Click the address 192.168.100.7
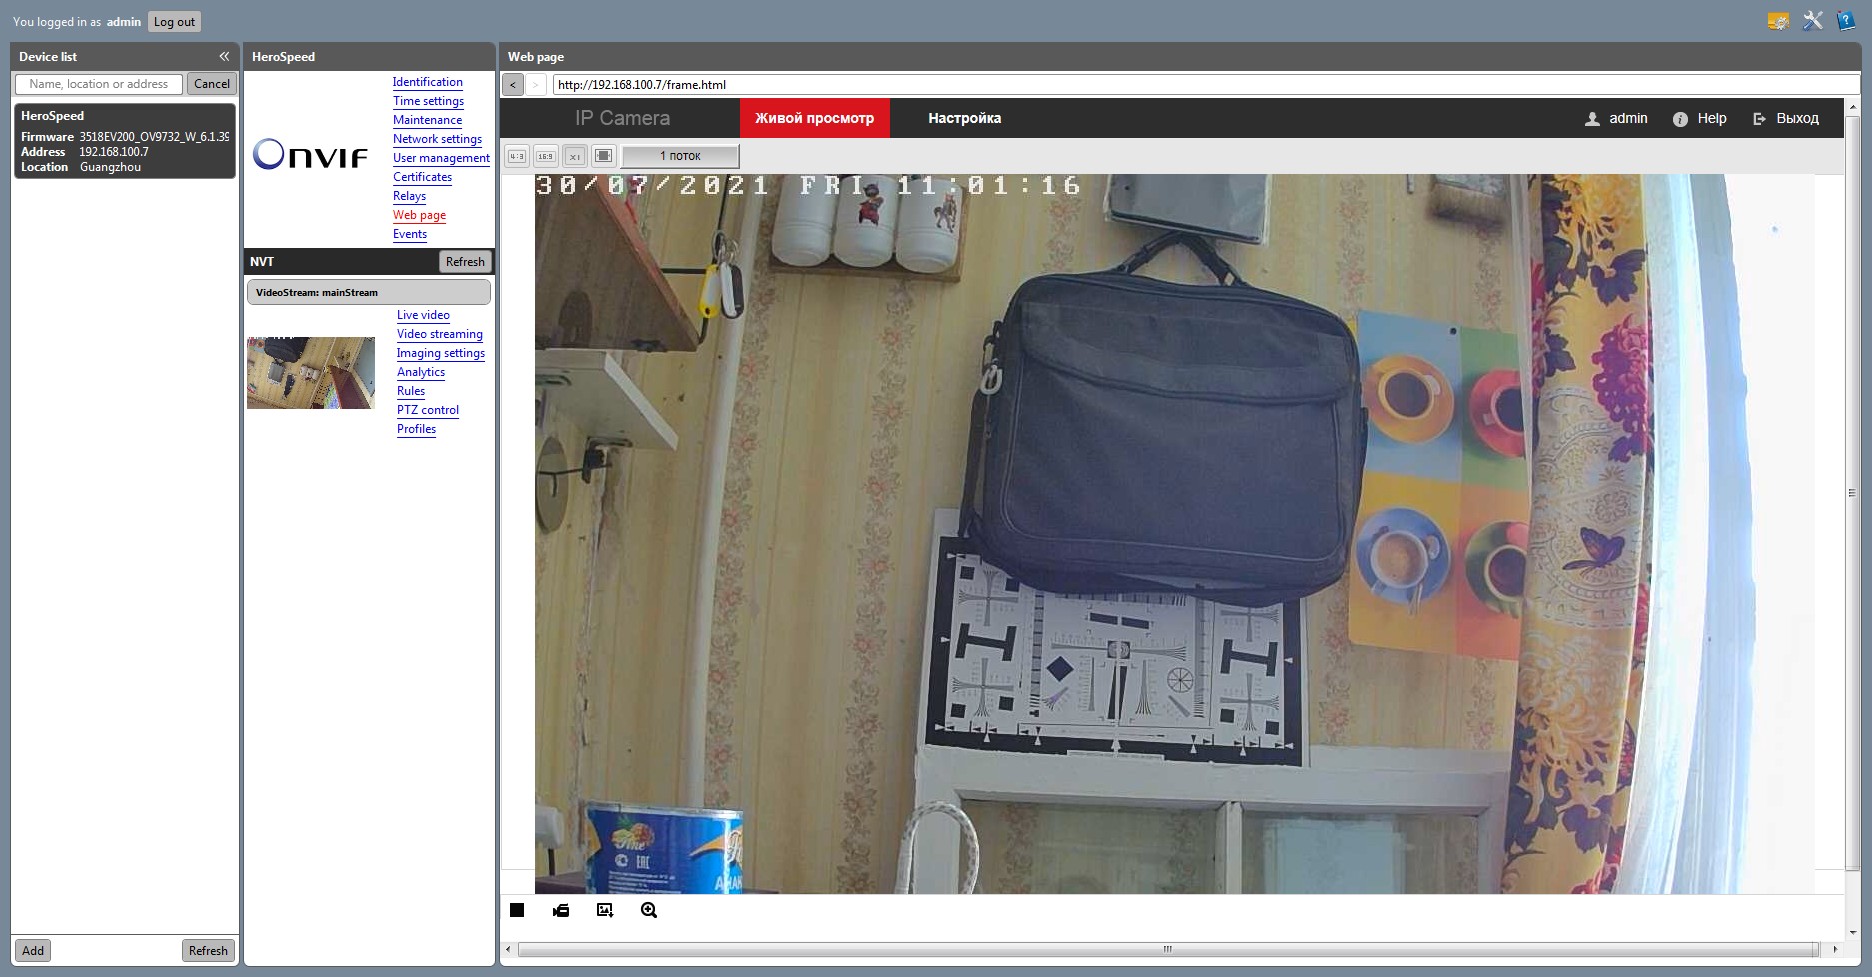The width and height of the screenshot is (1872, 977). (x=114, y=152)
